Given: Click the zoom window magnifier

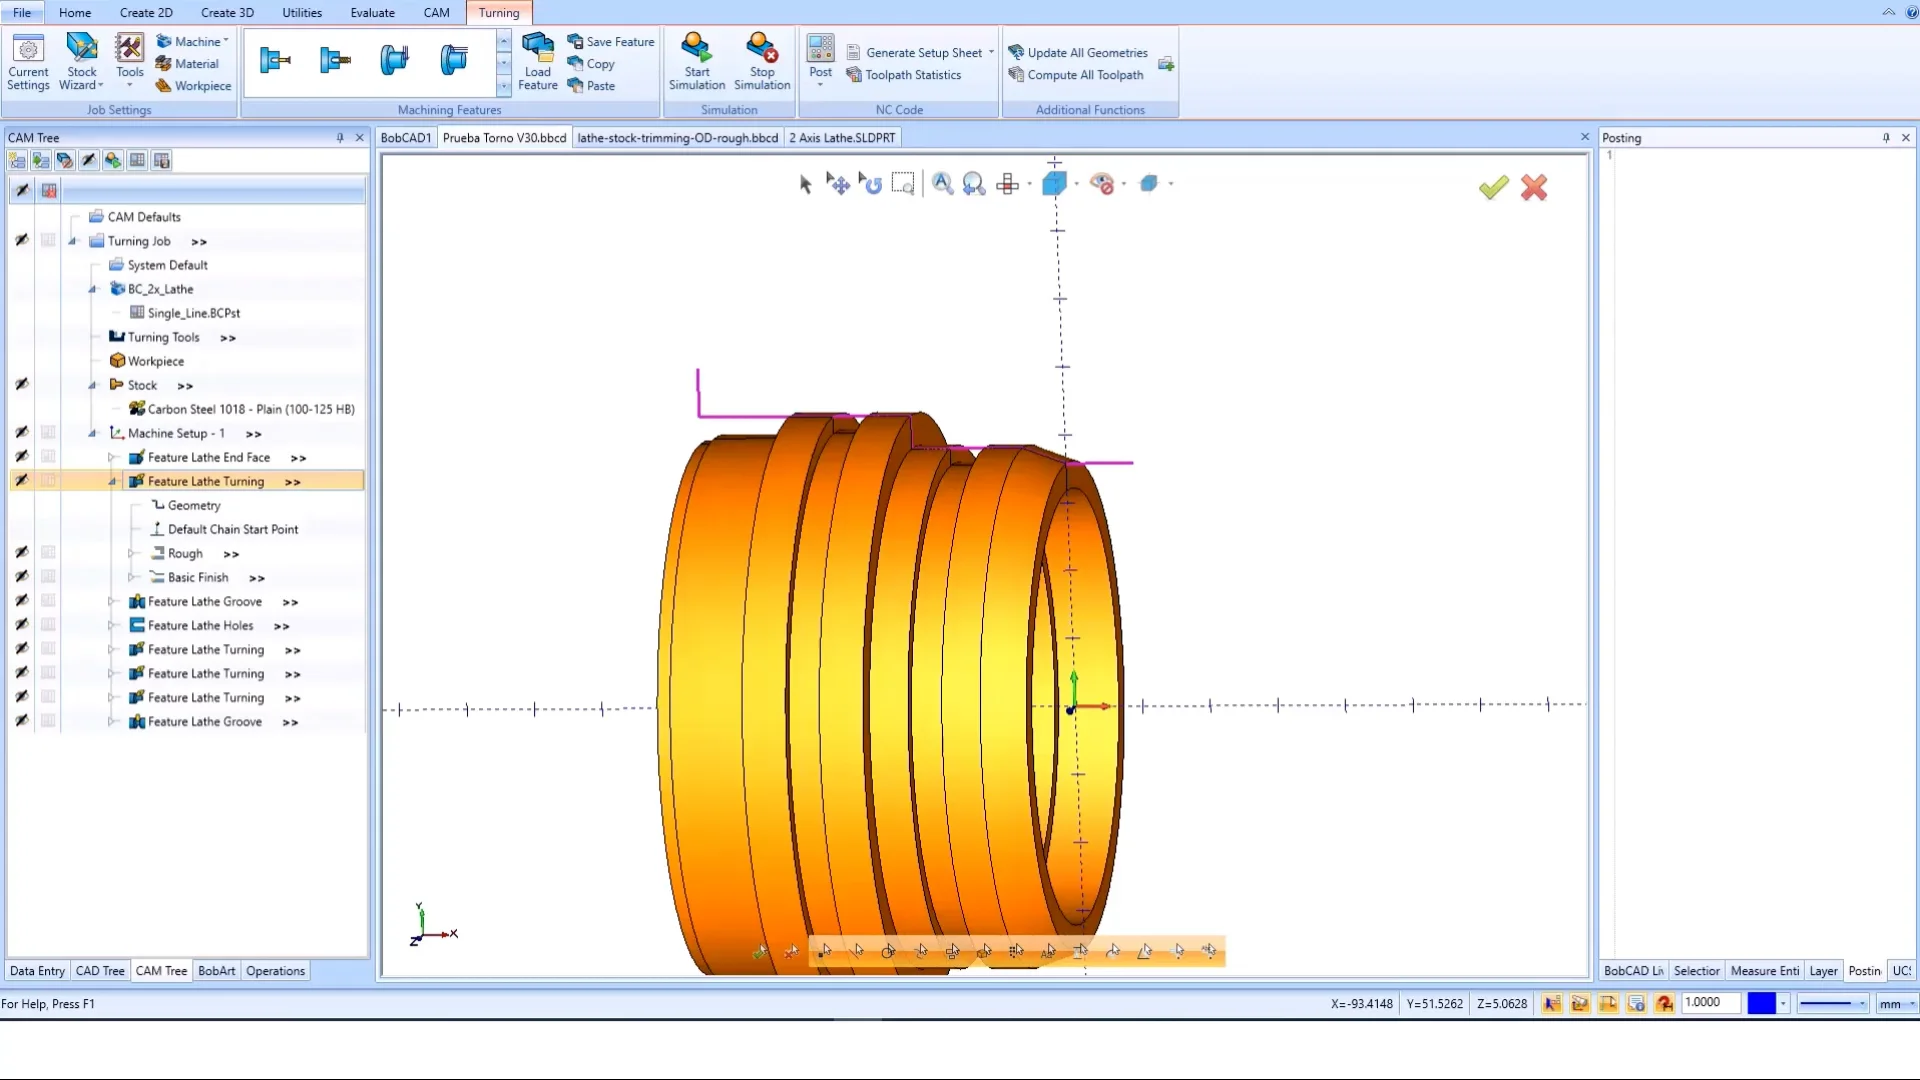Looking at the screenshot, I should pyautogui.click(x=942, y=184).
